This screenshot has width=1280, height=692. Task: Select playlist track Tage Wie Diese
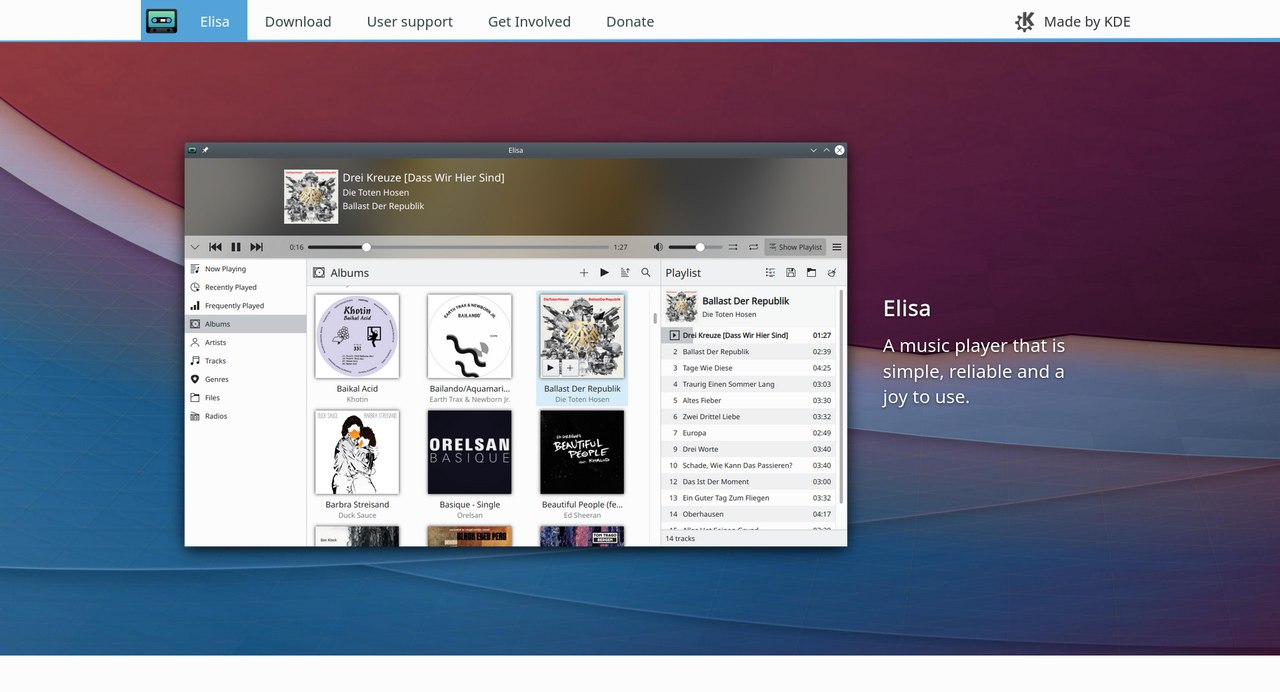(x=749, y=368)
